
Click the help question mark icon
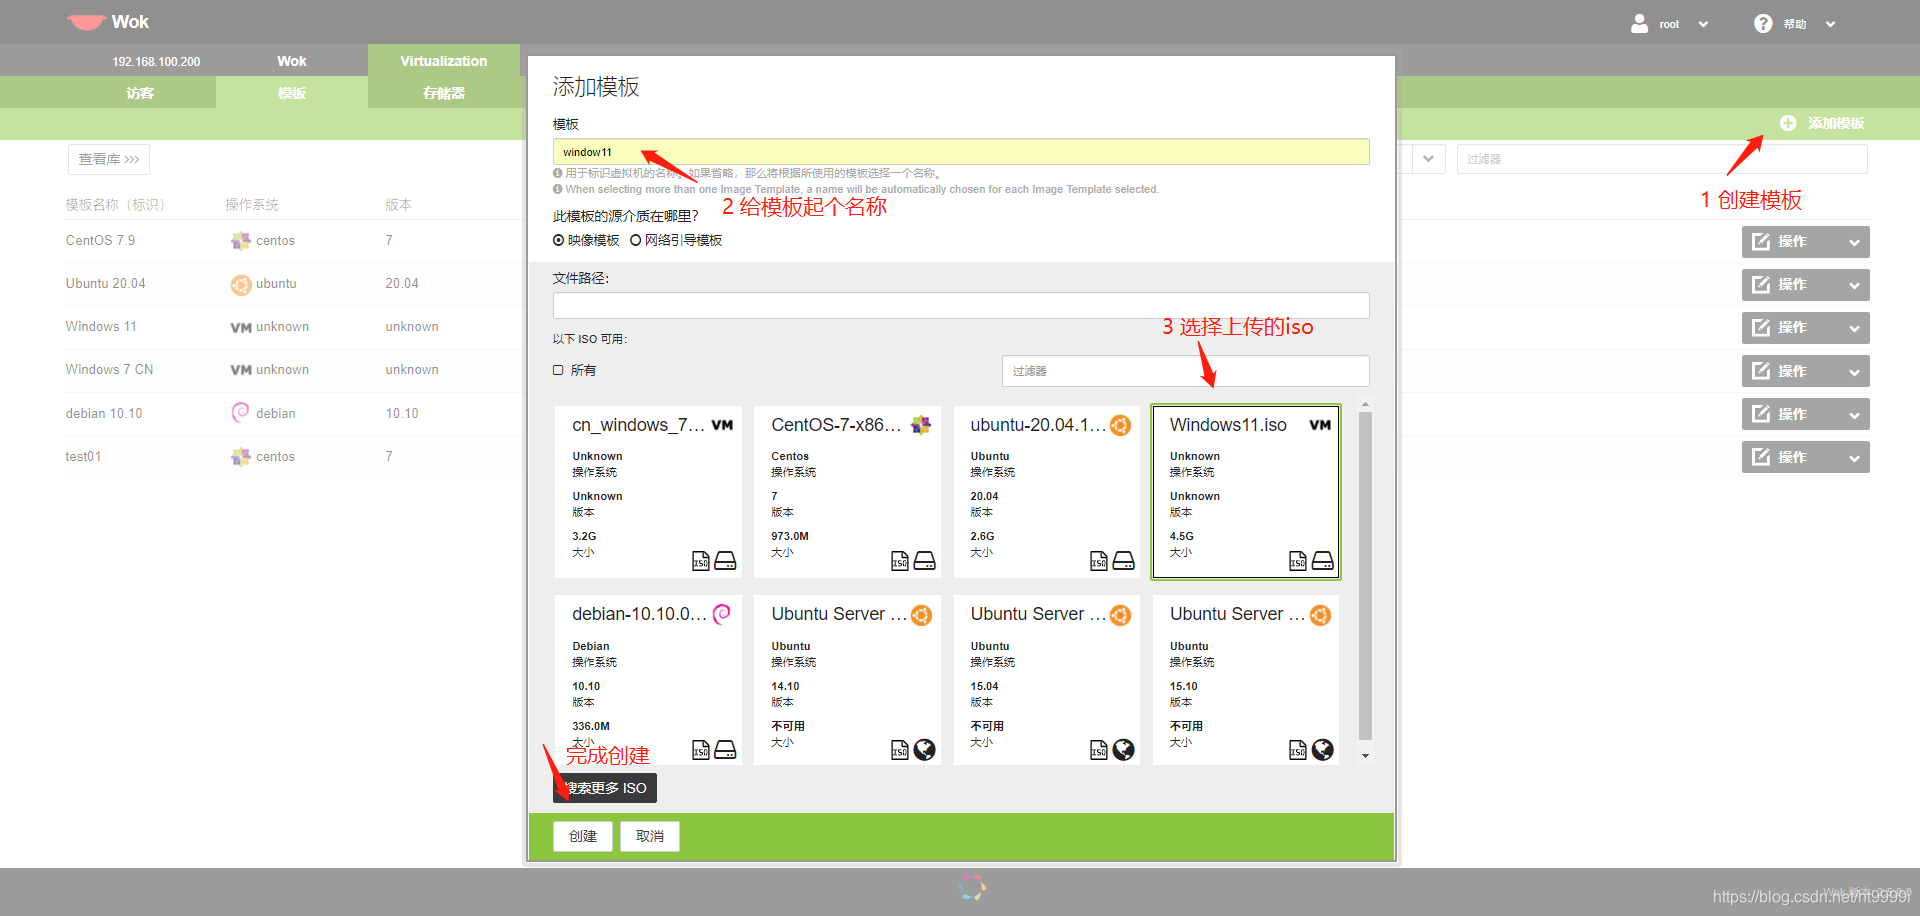click(x=1763, y=23)
